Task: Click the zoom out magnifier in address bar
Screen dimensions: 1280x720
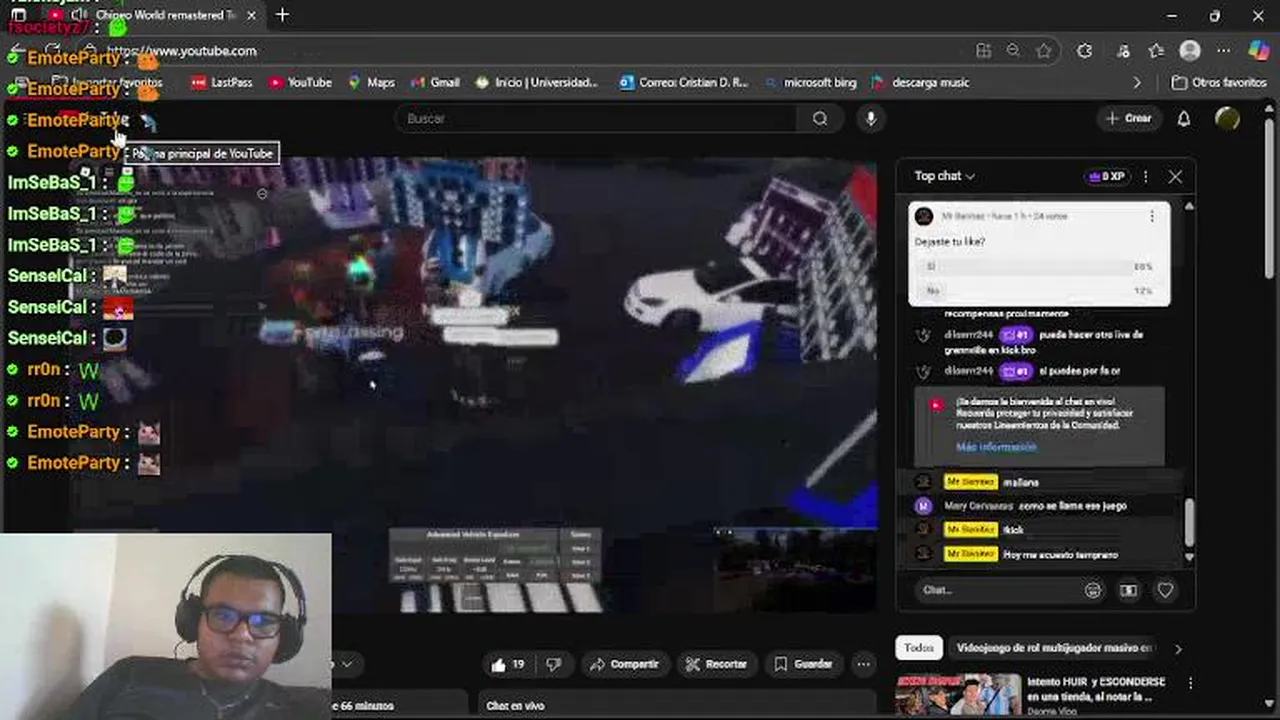Action: [x=1013, y=51]
